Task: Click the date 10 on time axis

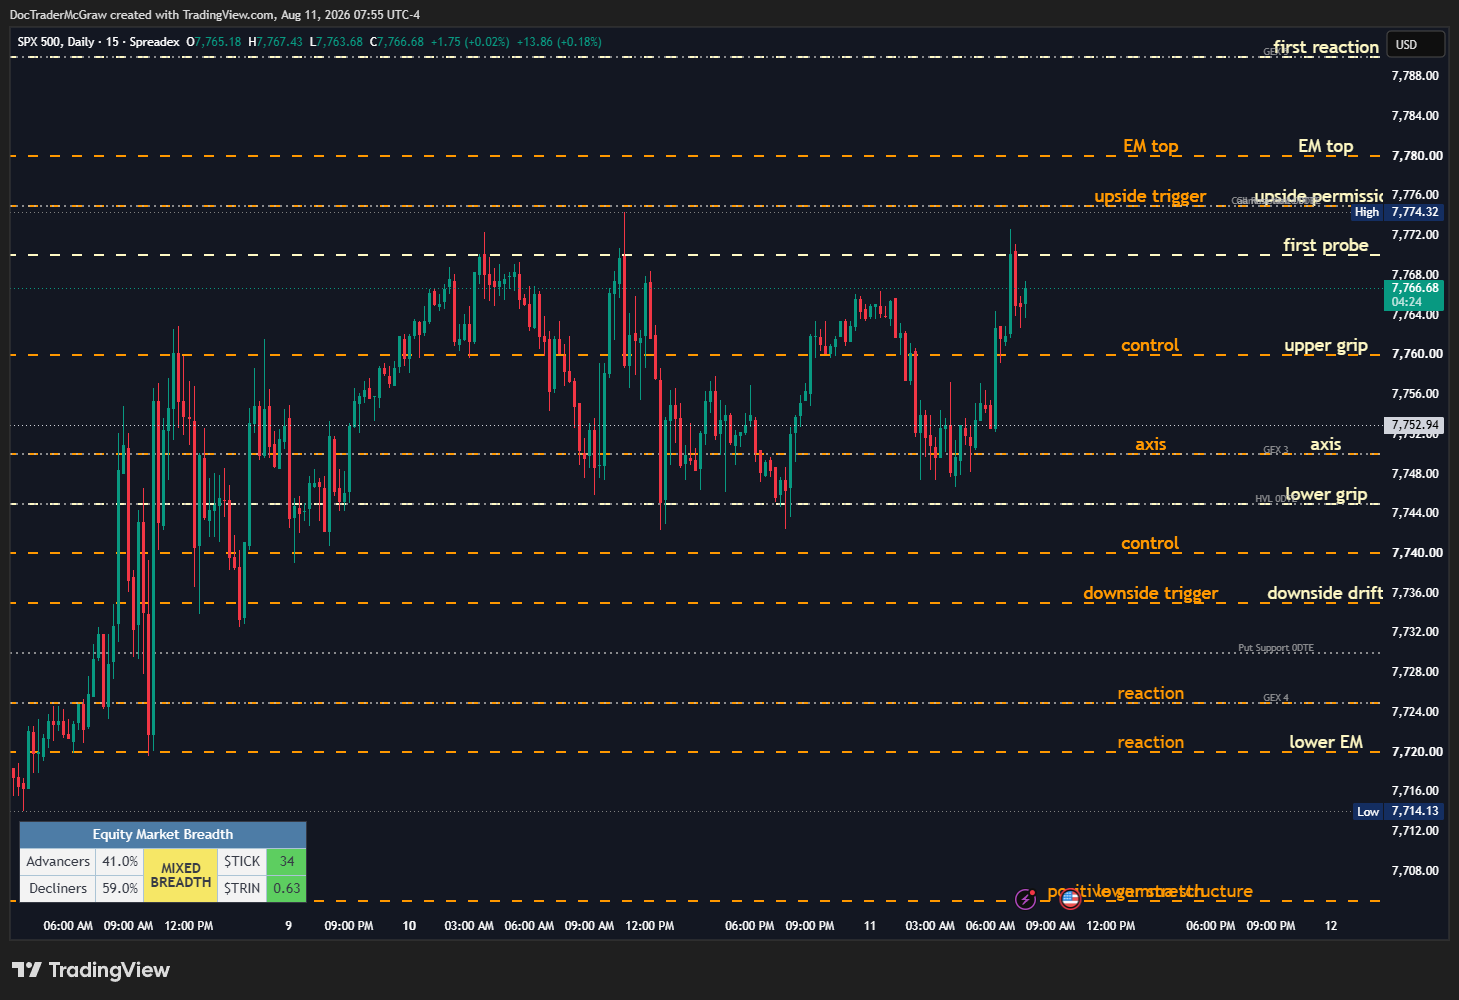Action: tap(409, 926)
